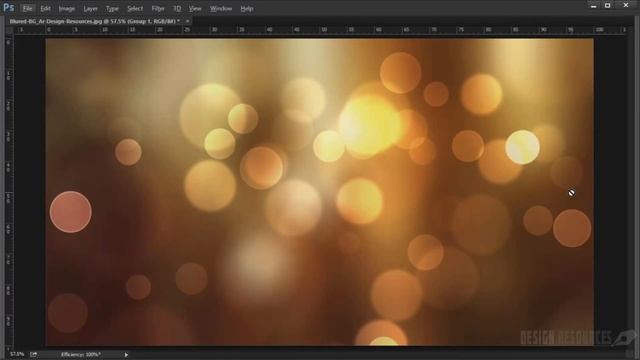Screen dimensions: 640x360
Task: Open the View menu
Action: point(195,8)
